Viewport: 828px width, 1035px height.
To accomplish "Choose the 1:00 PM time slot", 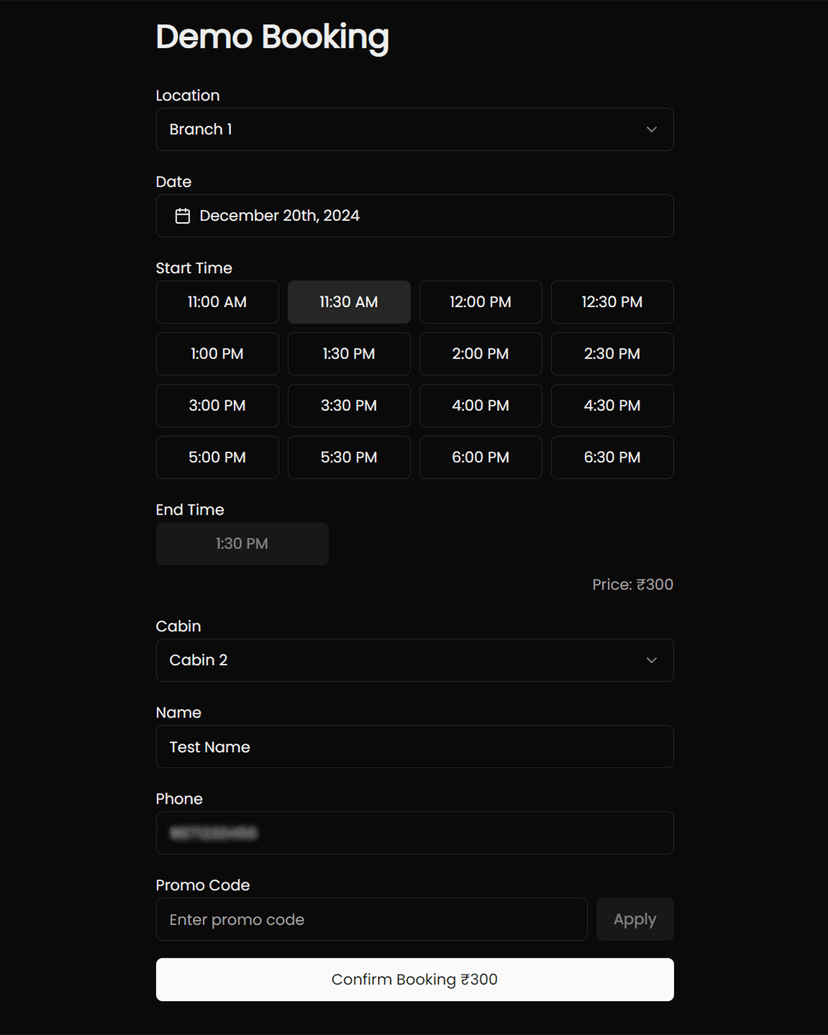I will click(x=217, y=353).
